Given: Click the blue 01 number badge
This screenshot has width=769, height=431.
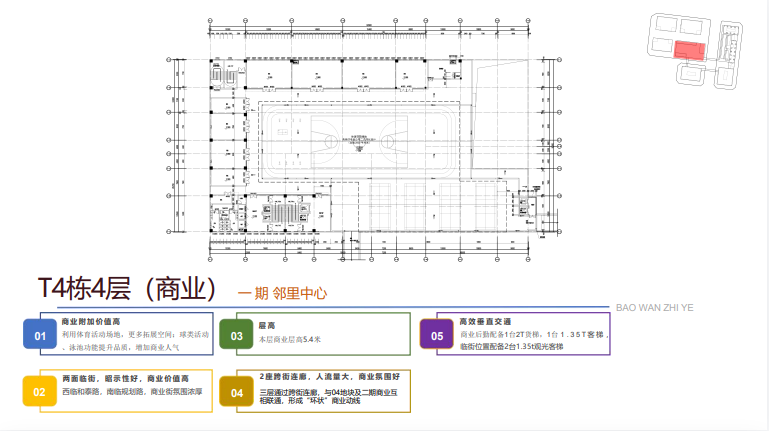Looking at the screenshot, I should click(x=40, y=333).
